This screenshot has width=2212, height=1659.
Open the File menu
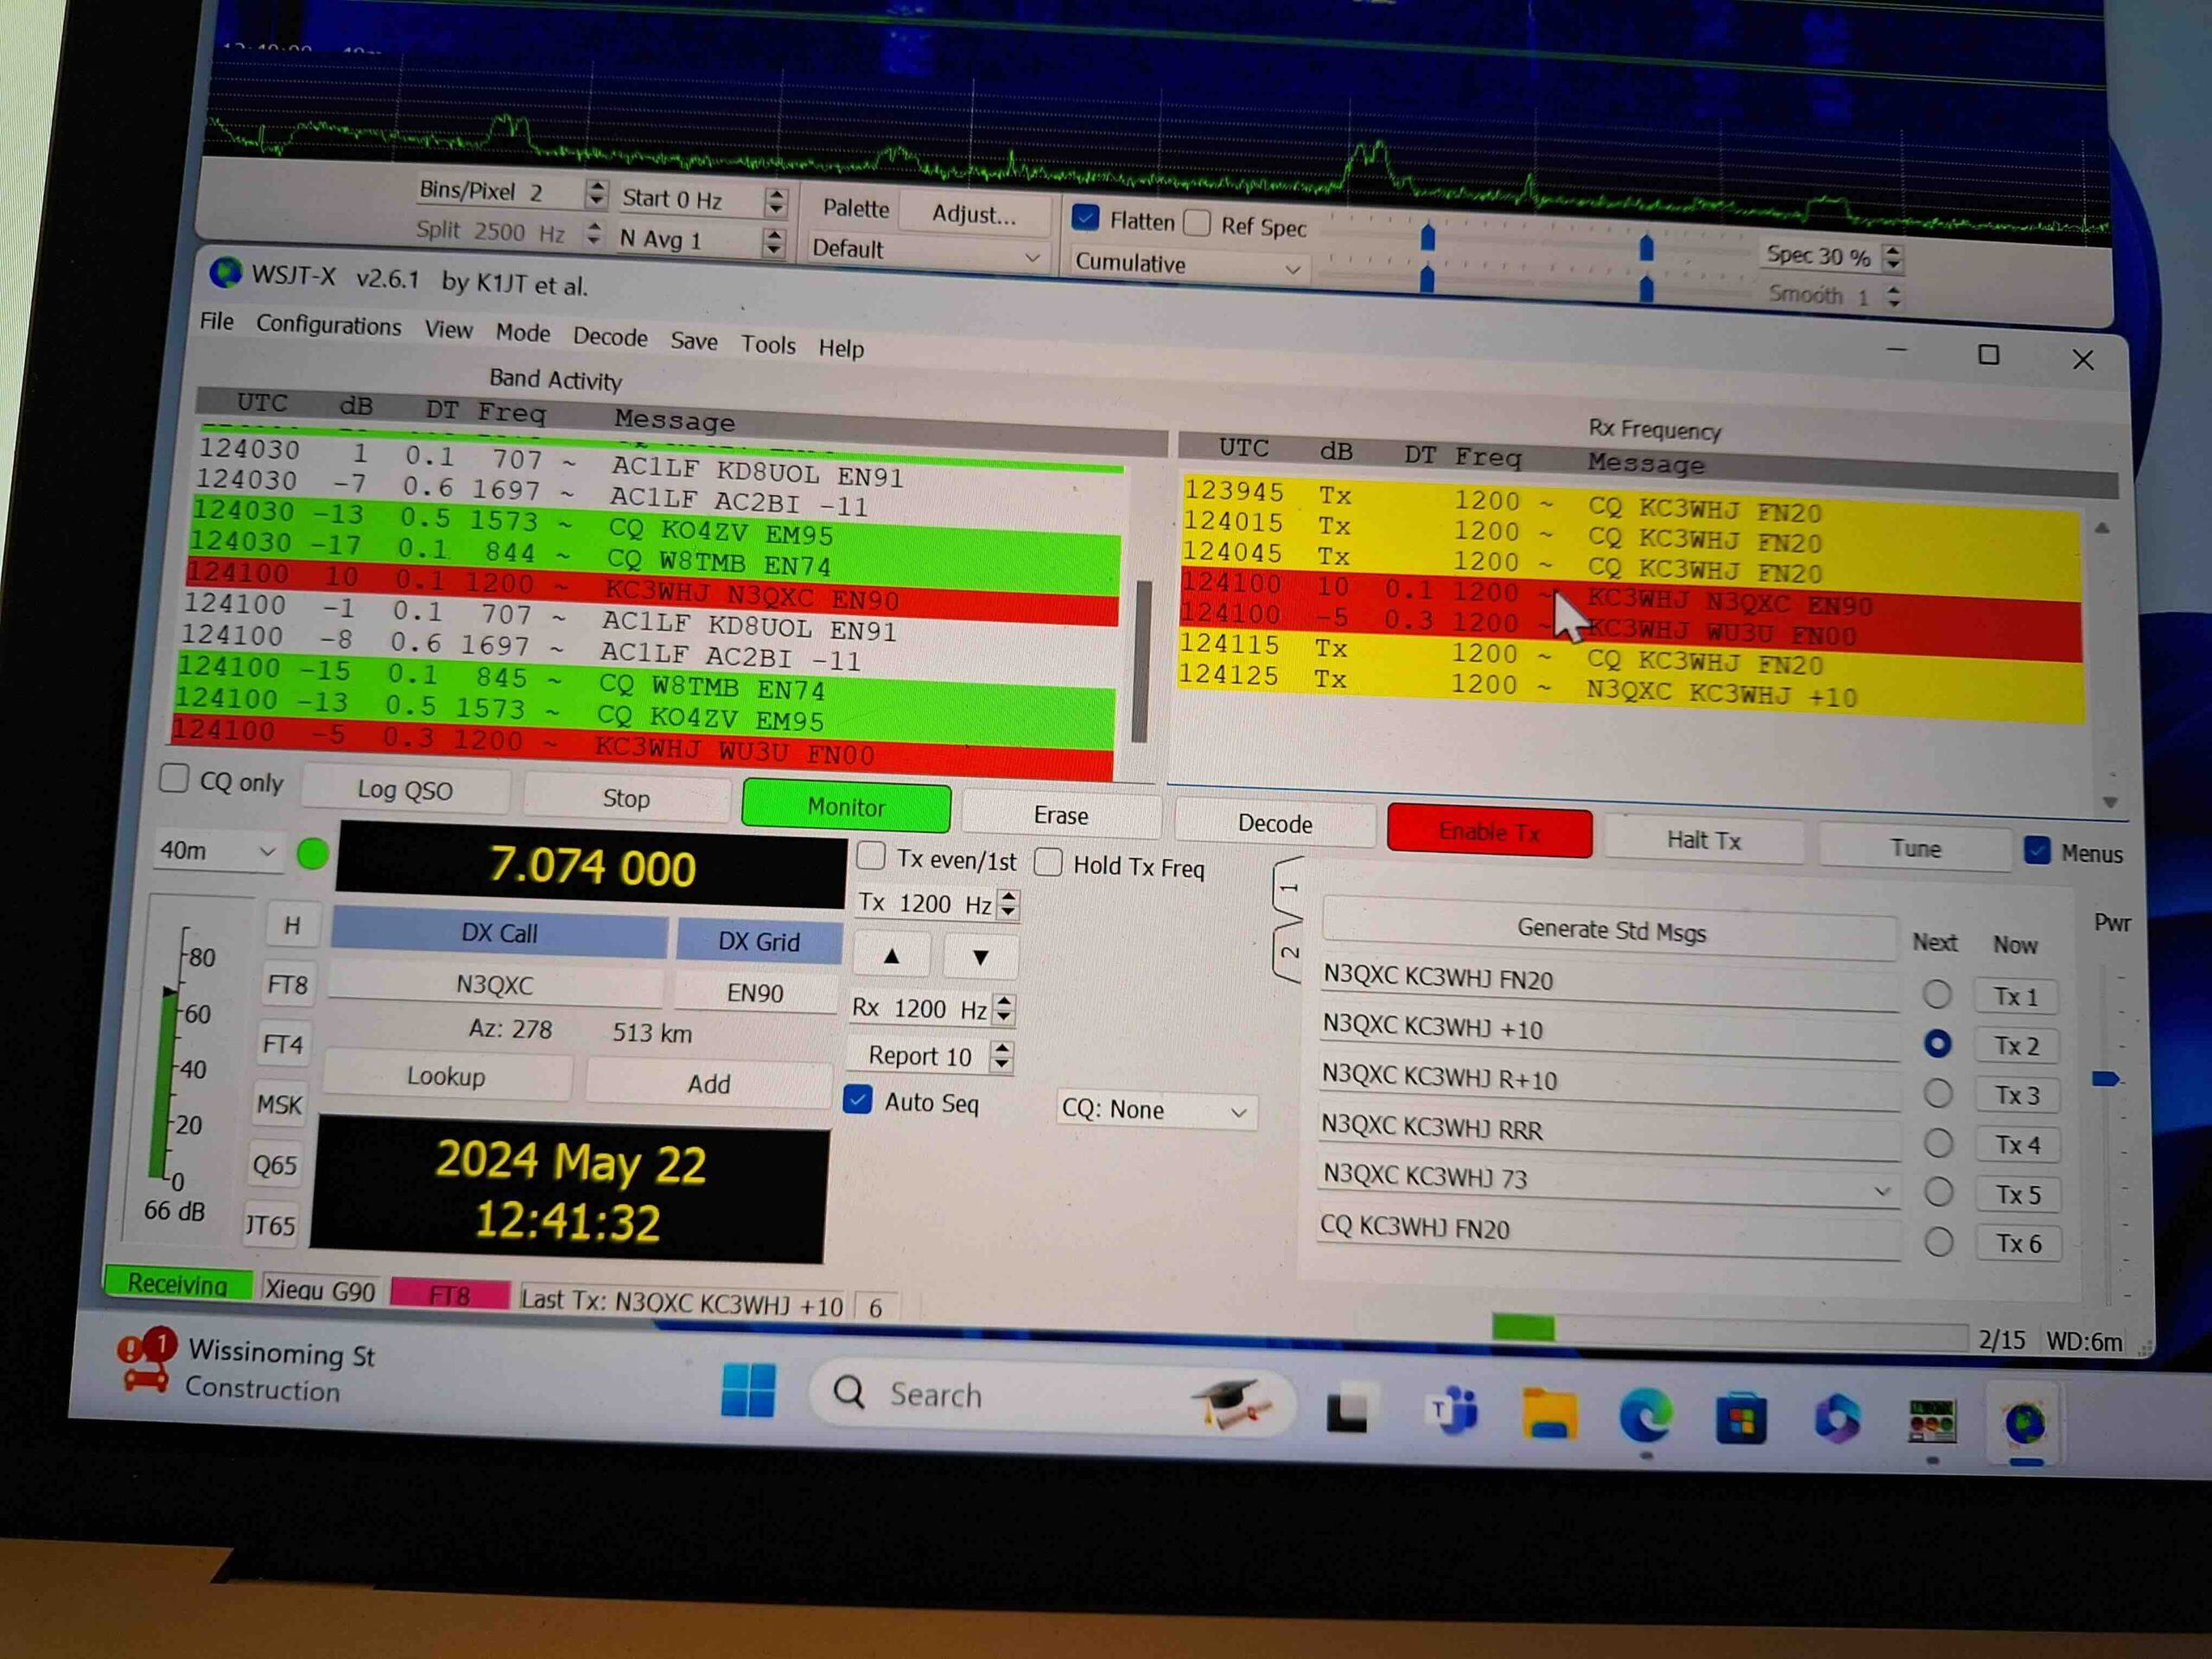pyautogui.click(x=217, y=321)
